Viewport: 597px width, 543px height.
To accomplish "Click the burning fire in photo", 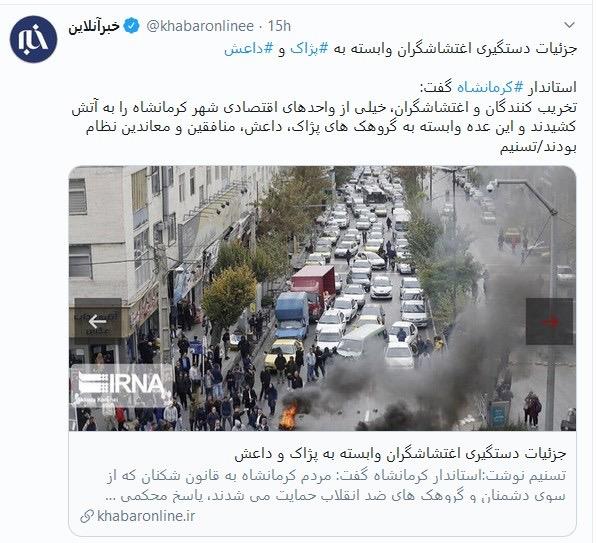I will pos(288,416).
